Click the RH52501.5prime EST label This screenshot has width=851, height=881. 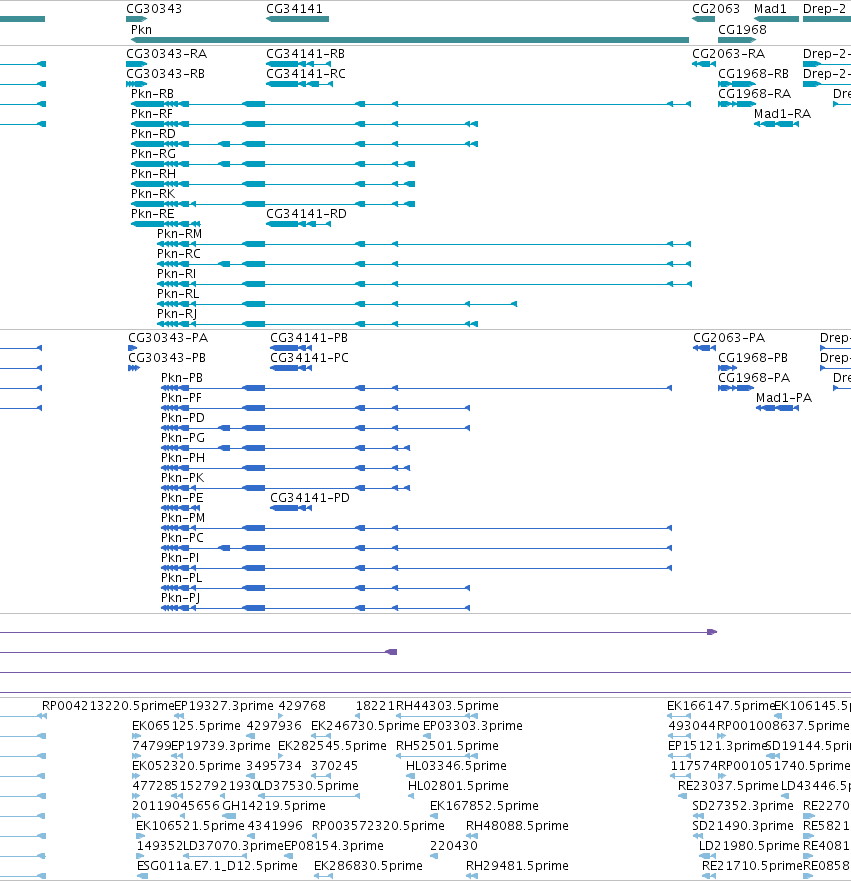(x=447, y=746)
